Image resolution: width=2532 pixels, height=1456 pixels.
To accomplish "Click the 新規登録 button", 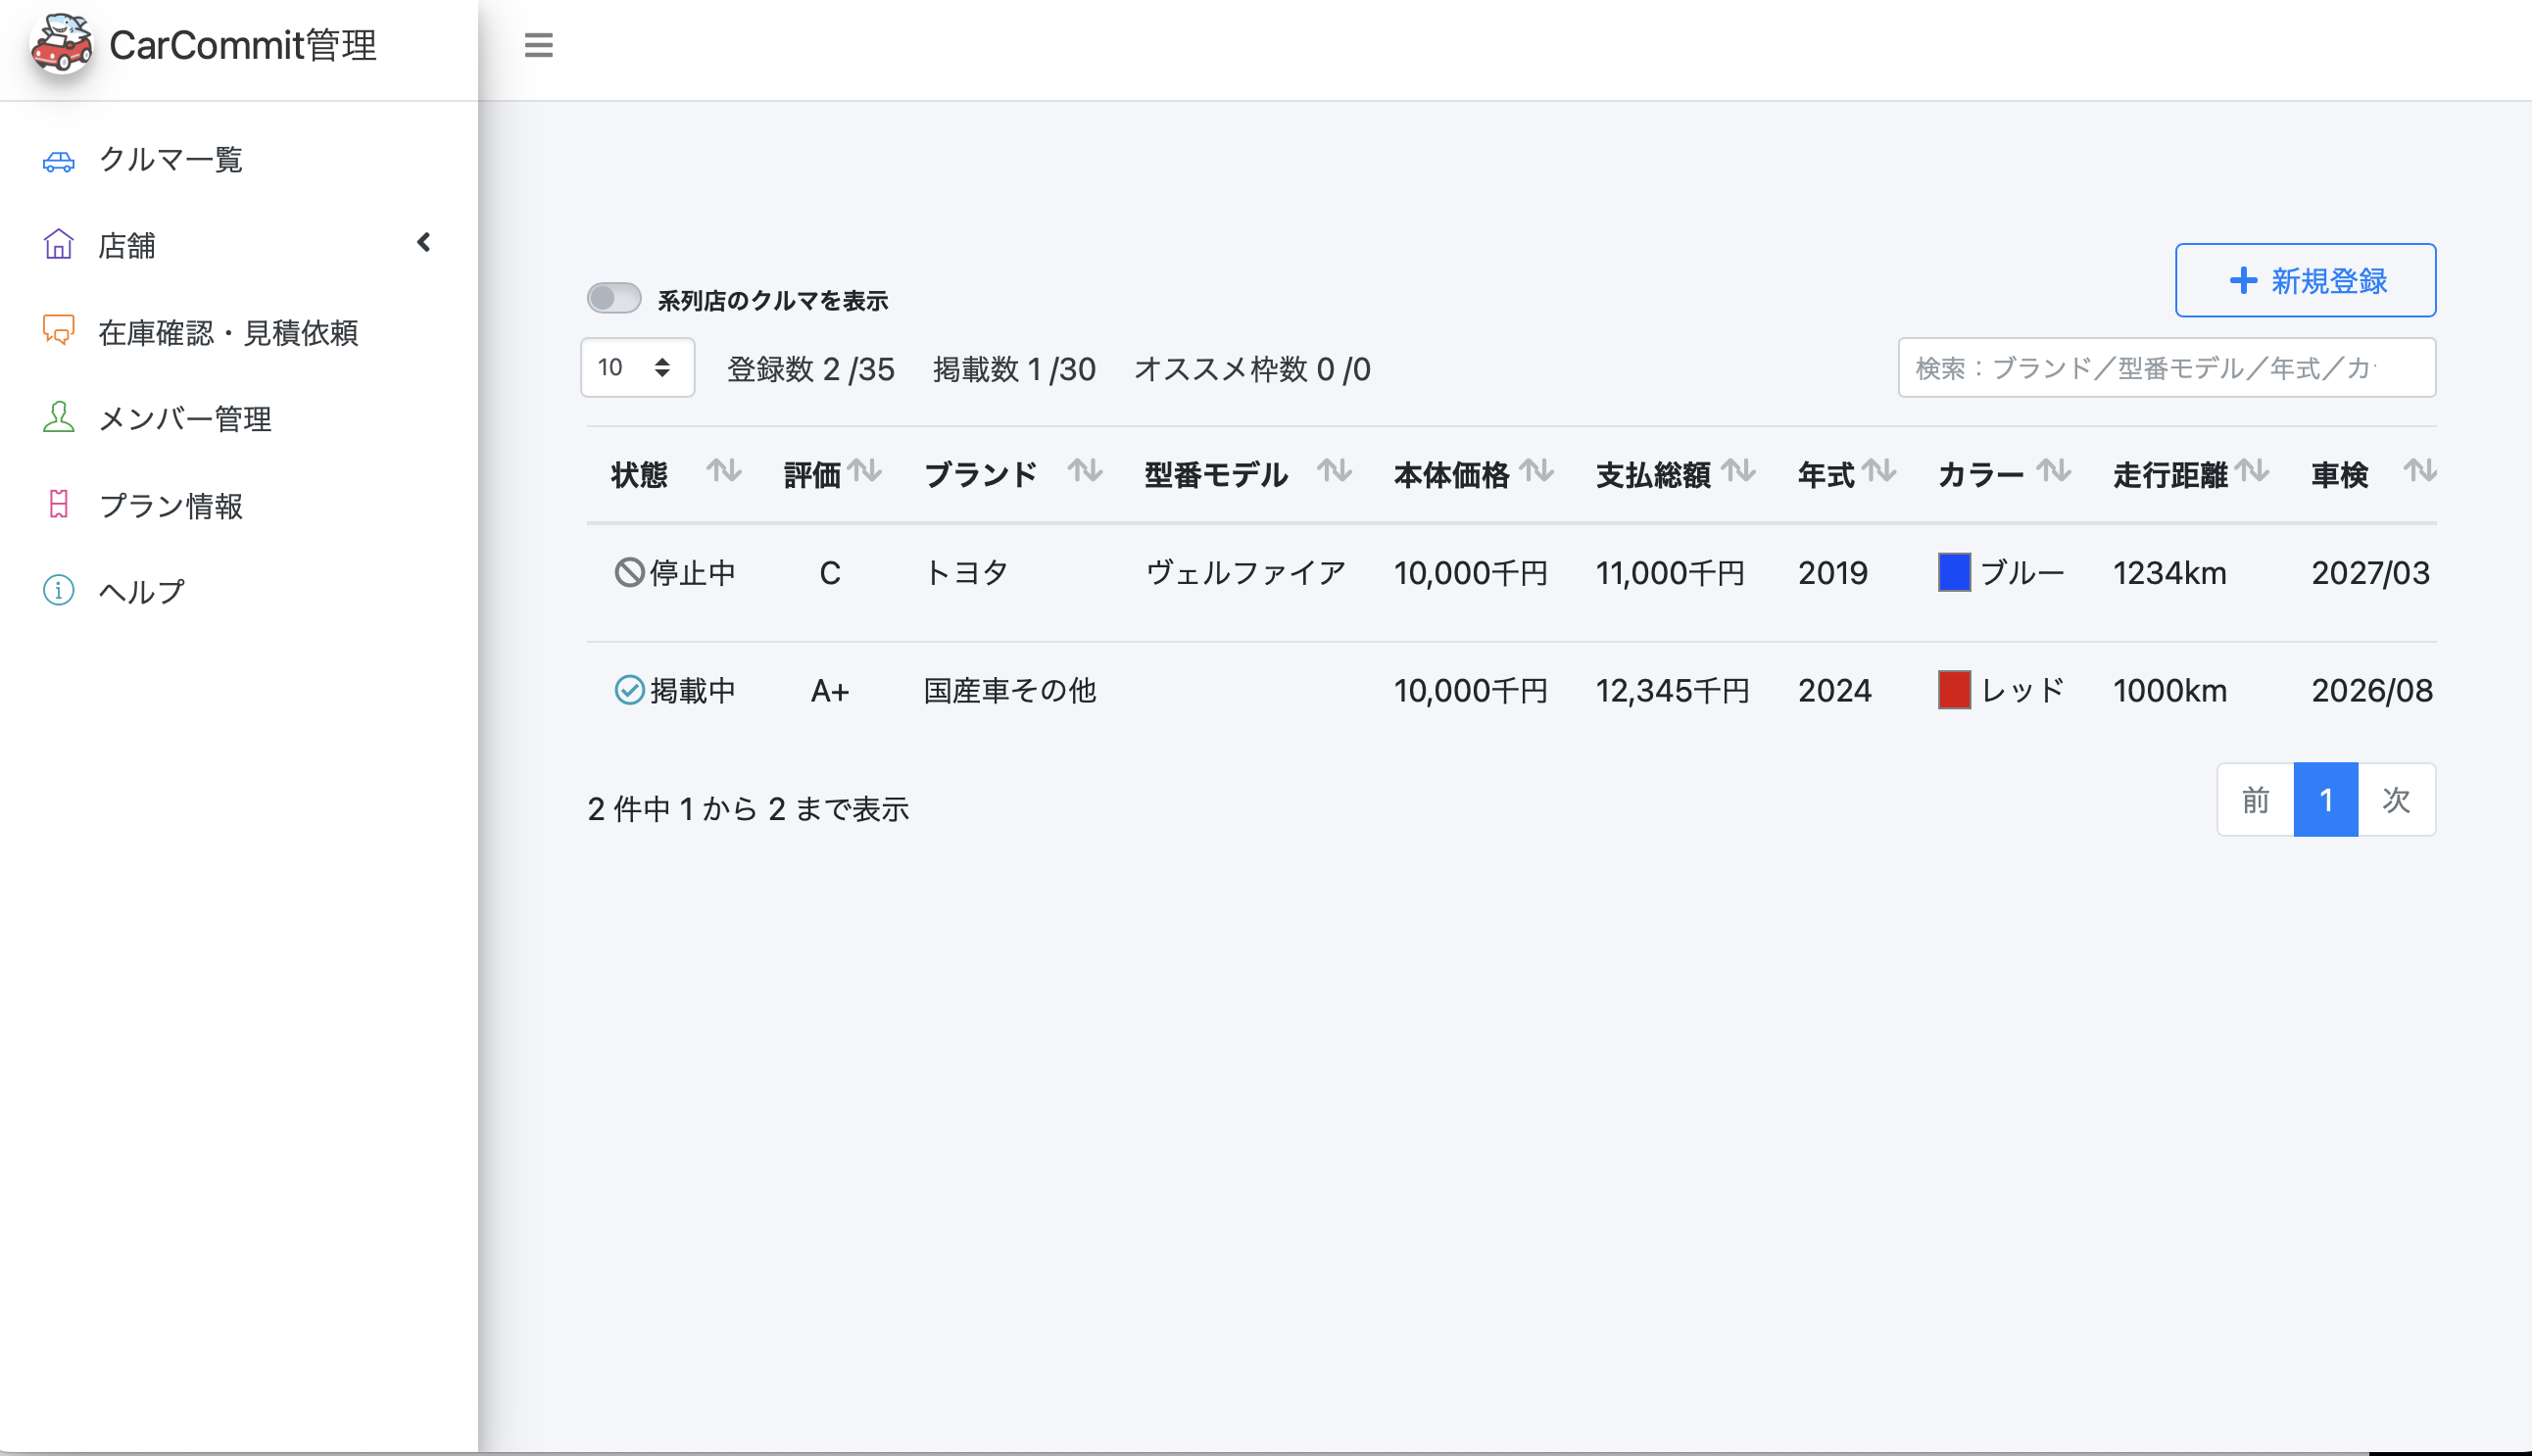I will [2304, 281].
